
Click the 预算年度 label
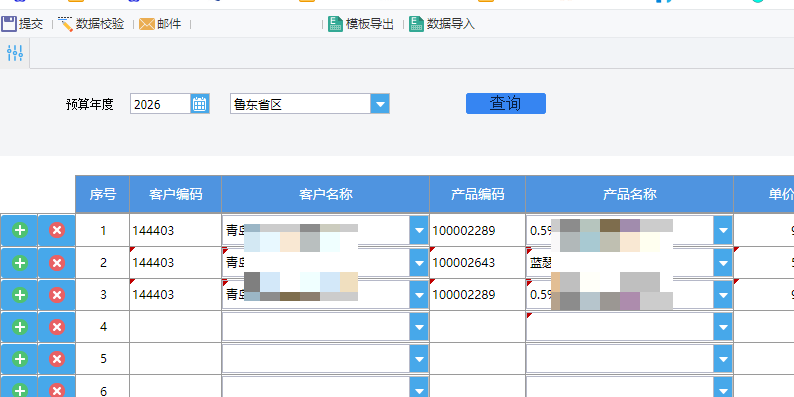(x=90, y=104)
